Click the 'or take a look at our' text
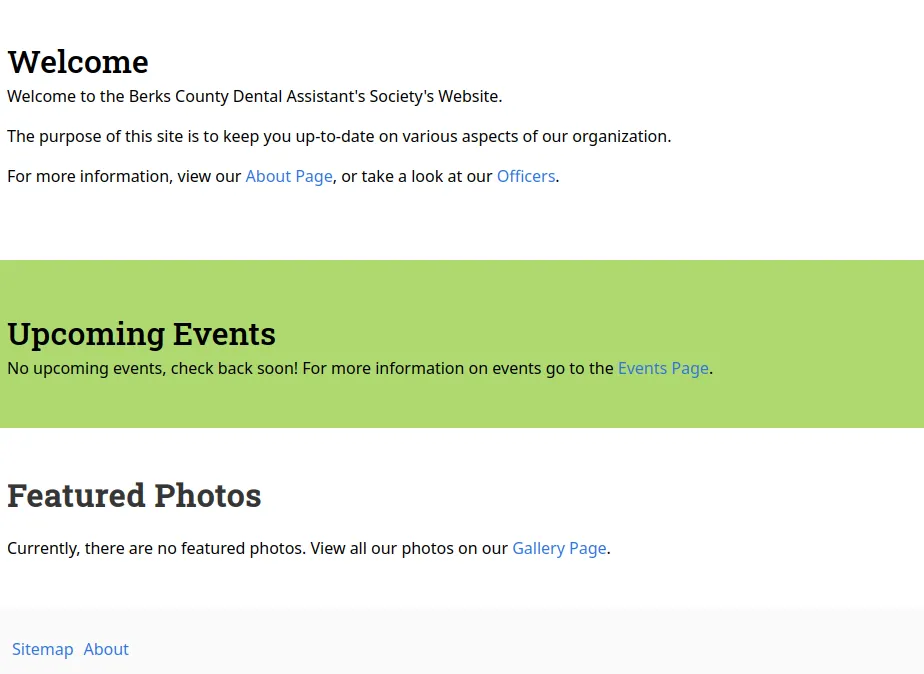924x674 pixels. pyautogui.click(x=417, y=177)
